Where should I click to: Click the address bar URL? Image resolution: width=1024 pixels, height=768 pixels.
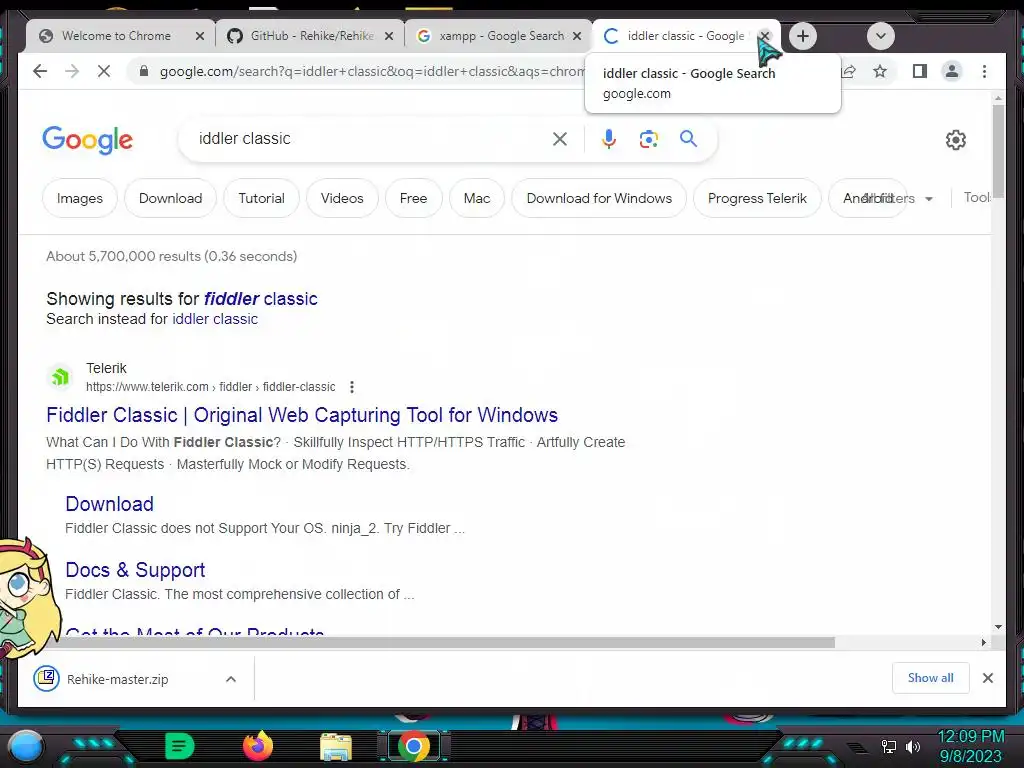[371, 71]
